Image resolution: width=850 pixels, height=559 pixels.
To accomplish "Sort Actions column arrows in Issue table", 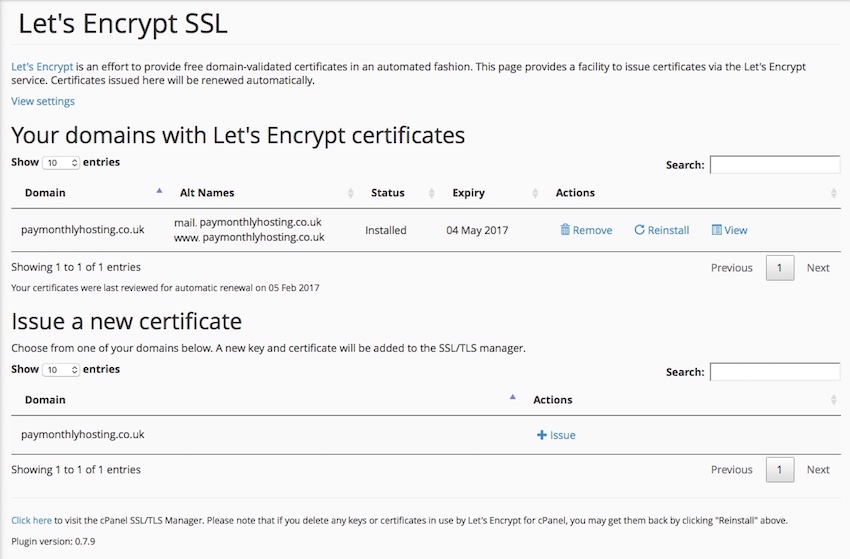I will tap(834, 400).
